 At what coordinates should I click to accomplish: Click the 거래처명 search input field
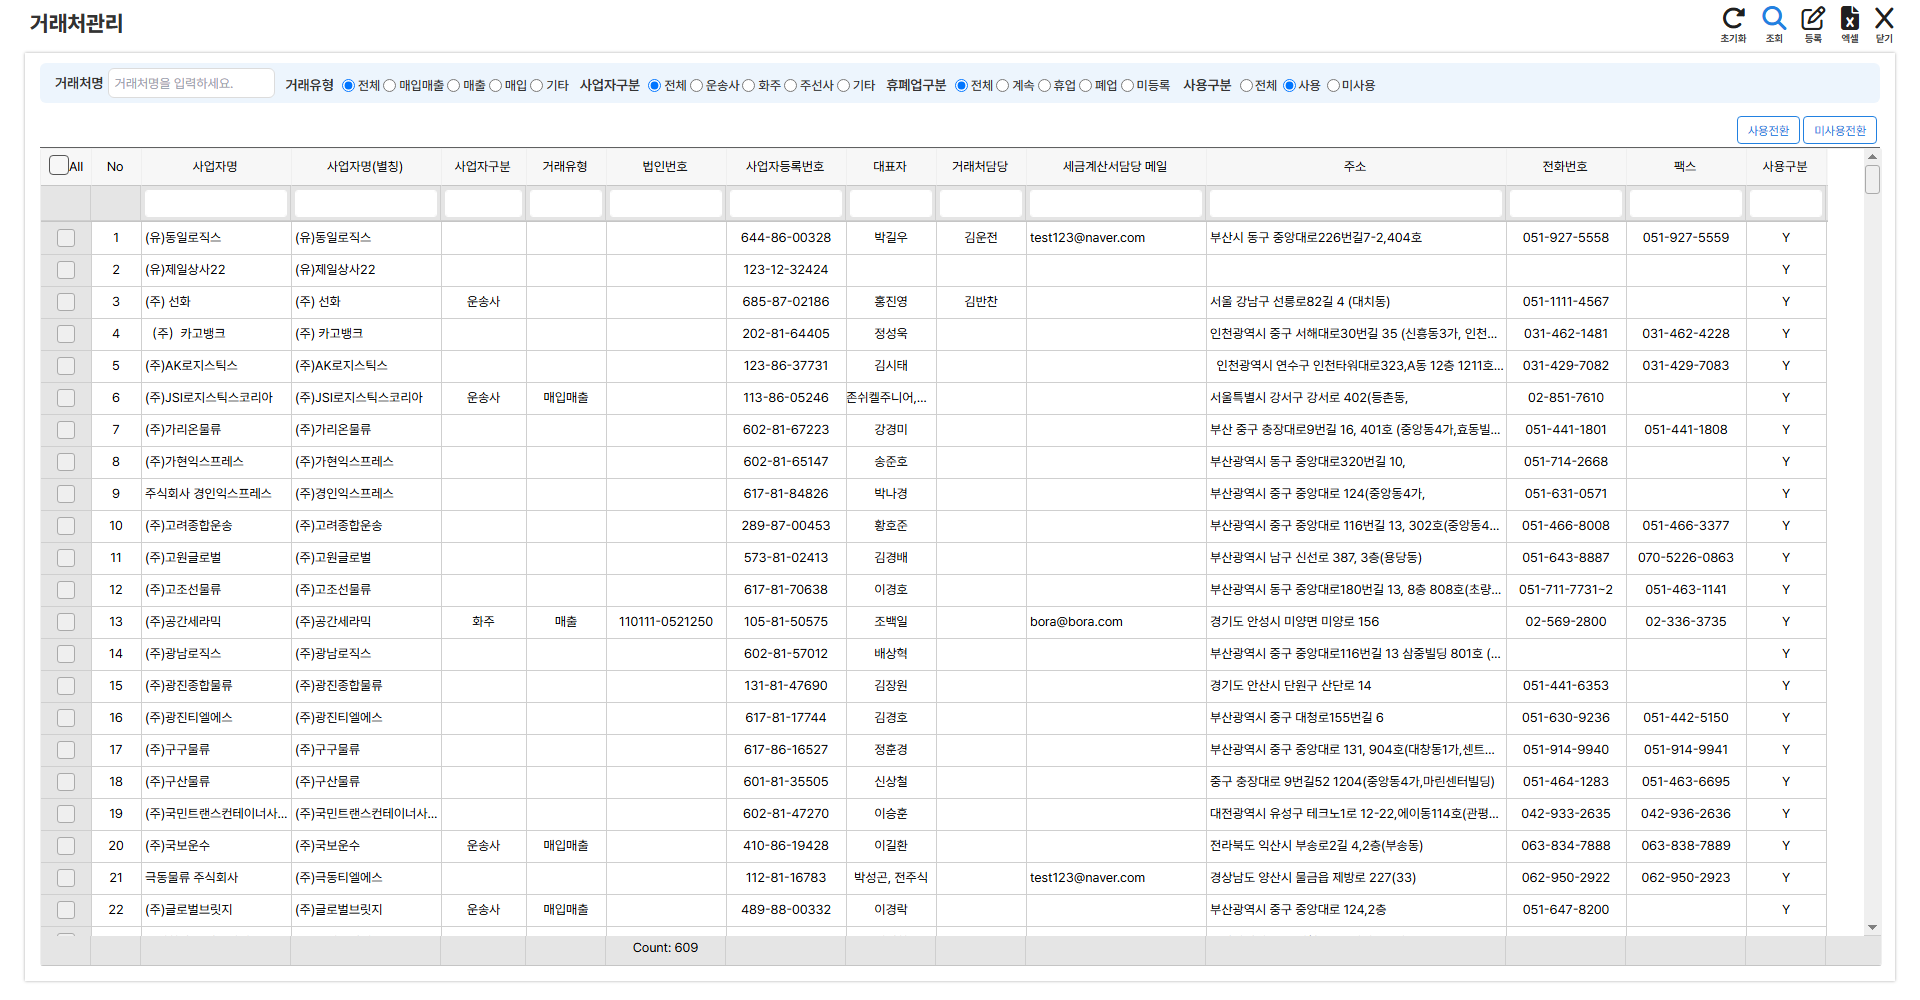tap(191, 84)
